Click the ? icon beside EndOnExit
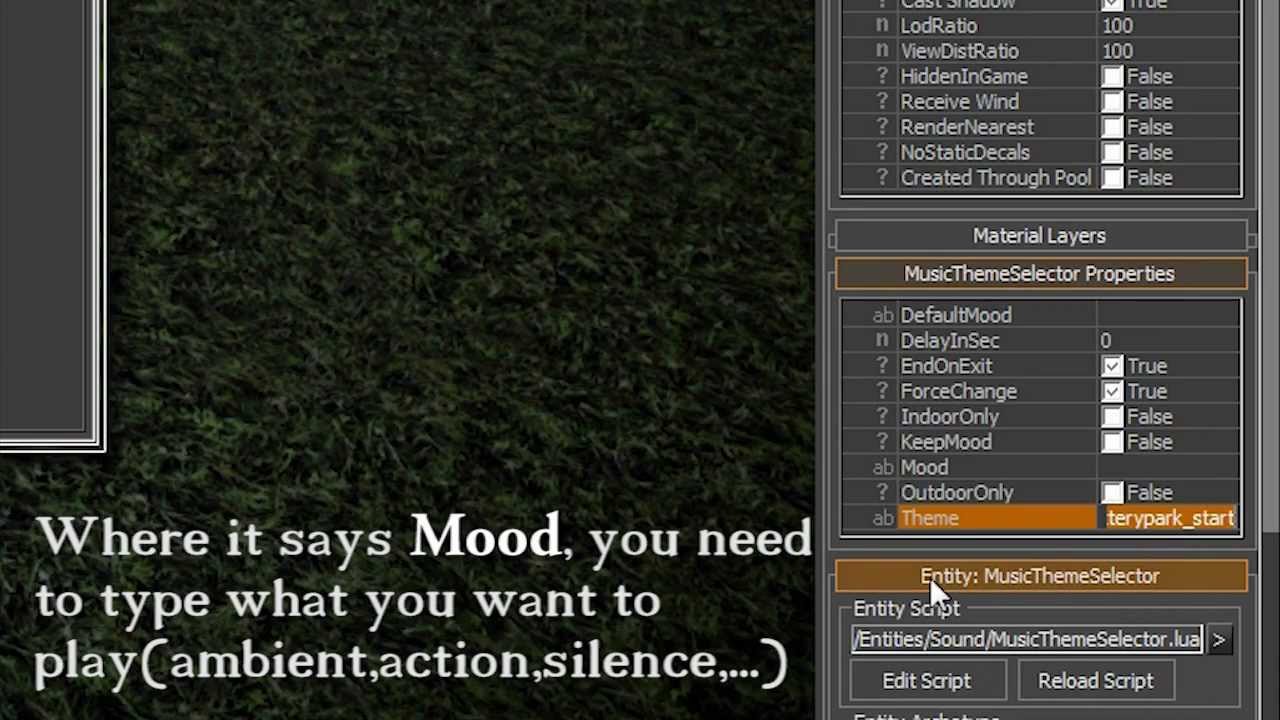This screenshot has width=1280, height=720. coord(882,366)
